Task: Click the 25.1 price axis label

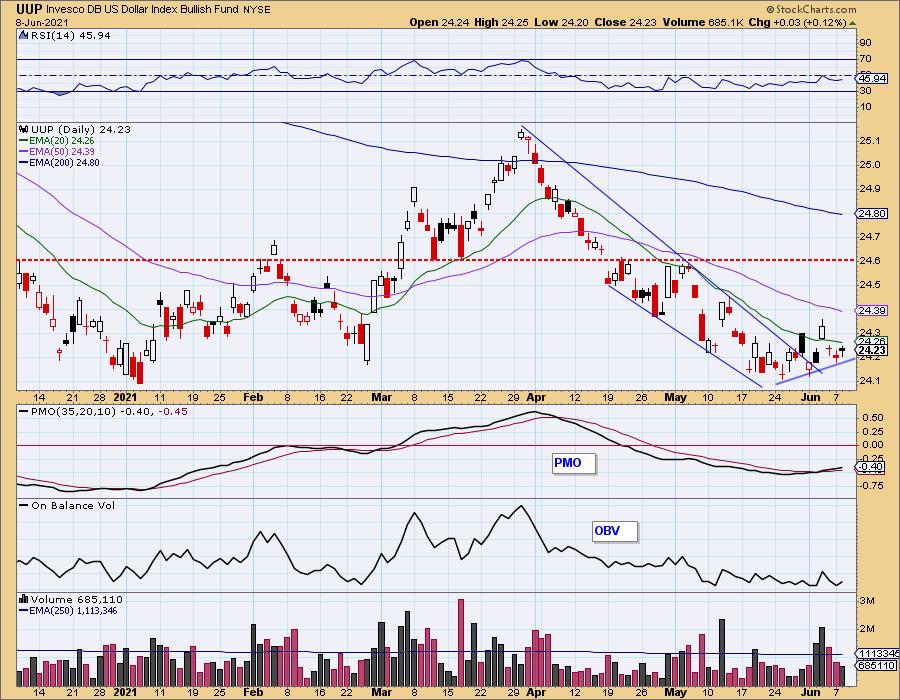Action: (x=870, y=141)
